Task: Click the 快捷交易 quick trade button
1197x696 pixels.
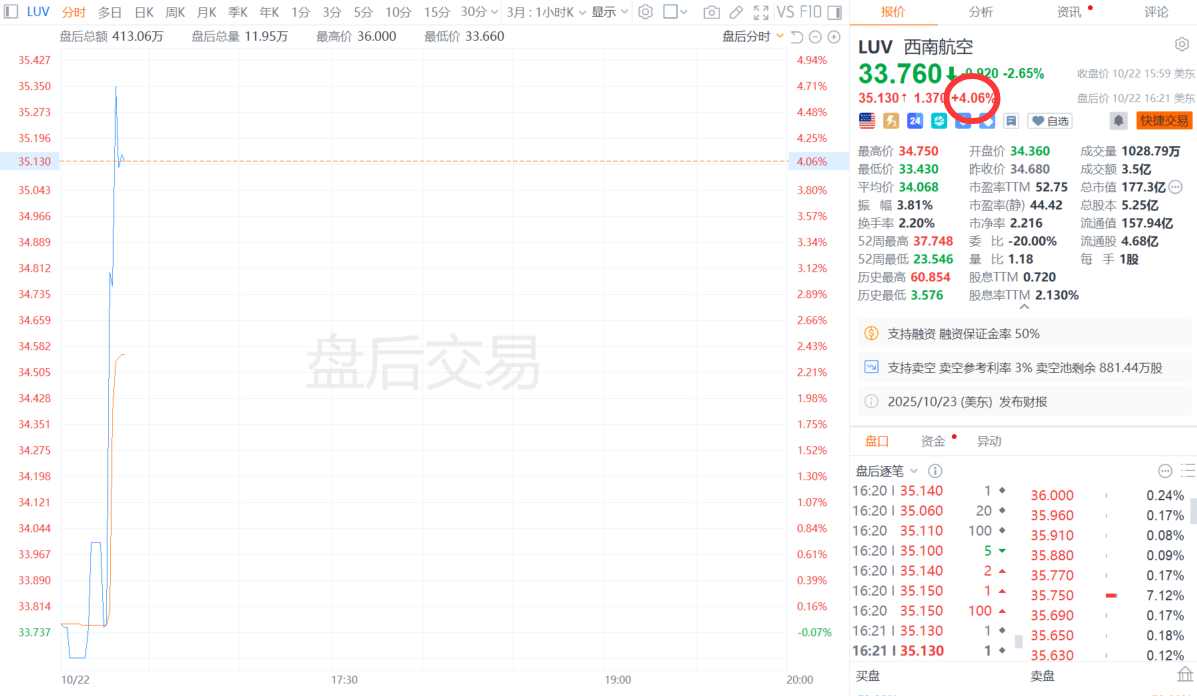Action: point(1164,120)
